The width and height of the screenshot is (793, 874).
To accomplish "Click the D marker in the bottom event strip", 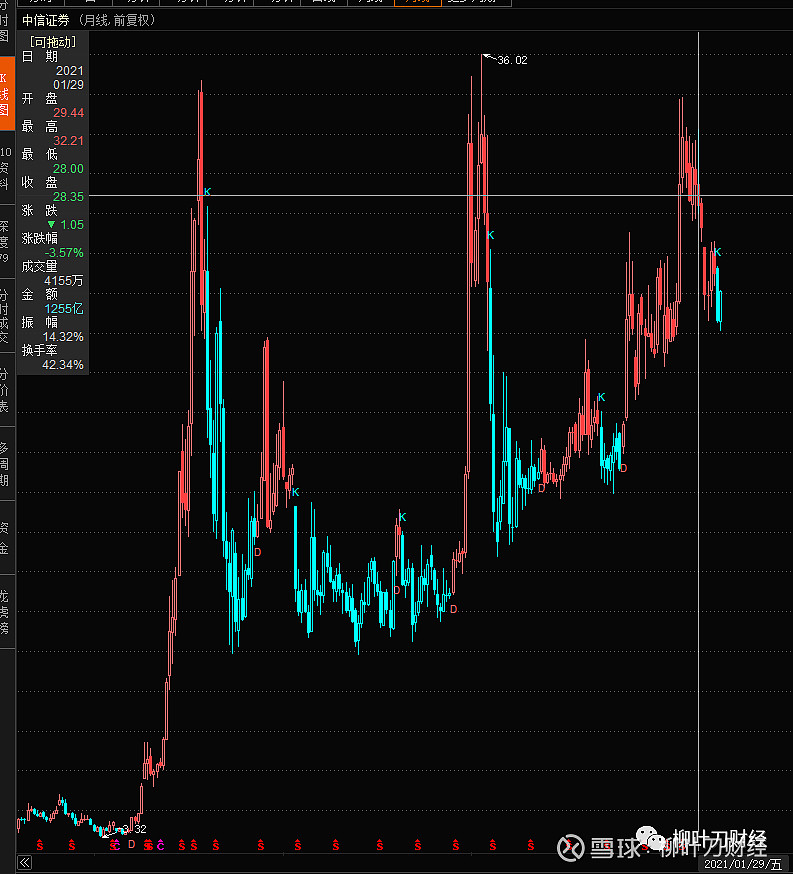I will tap(132, 844).
